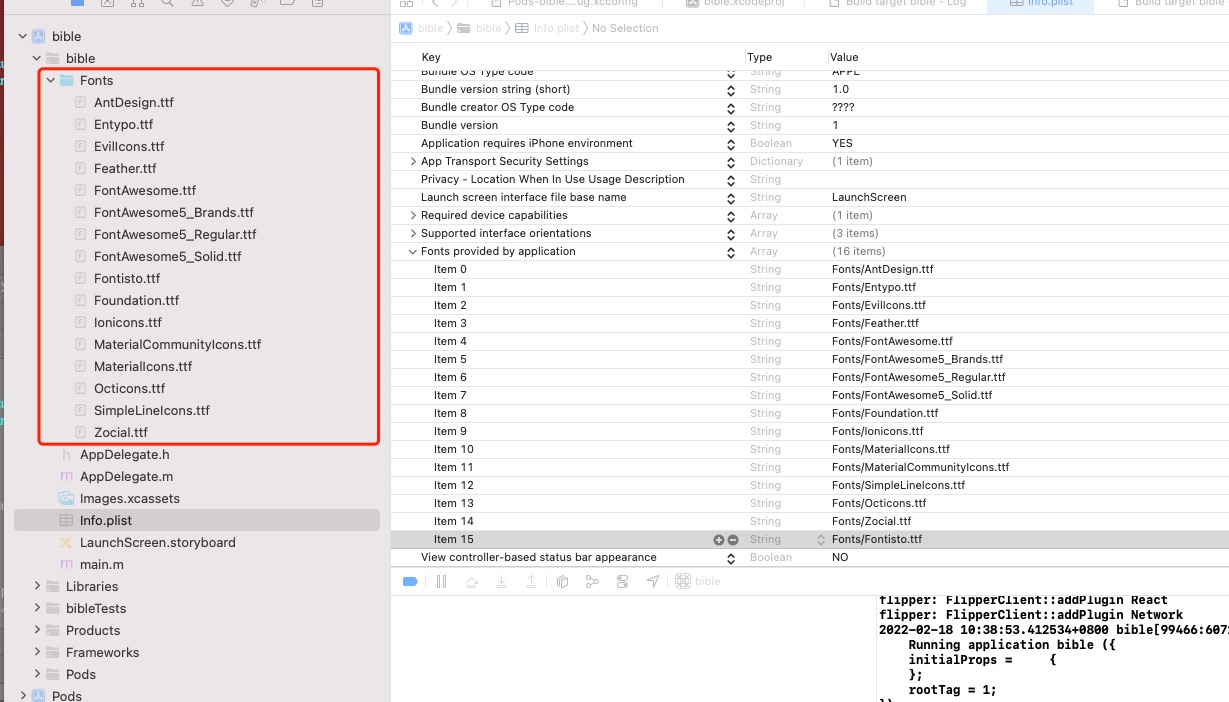The image size is (1229, 702).
Task: Expand the Libraries group
Action: click(x=37, y=587)
